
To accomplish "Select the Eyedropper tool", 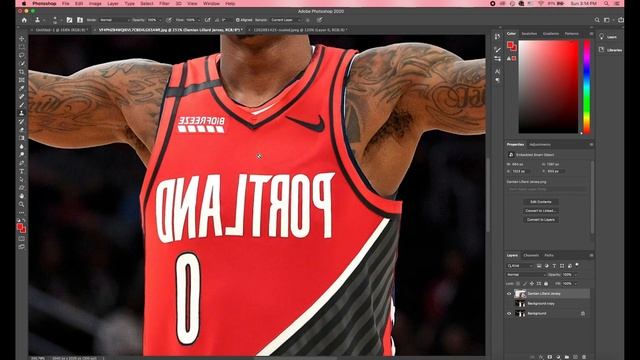I will 22,88.
